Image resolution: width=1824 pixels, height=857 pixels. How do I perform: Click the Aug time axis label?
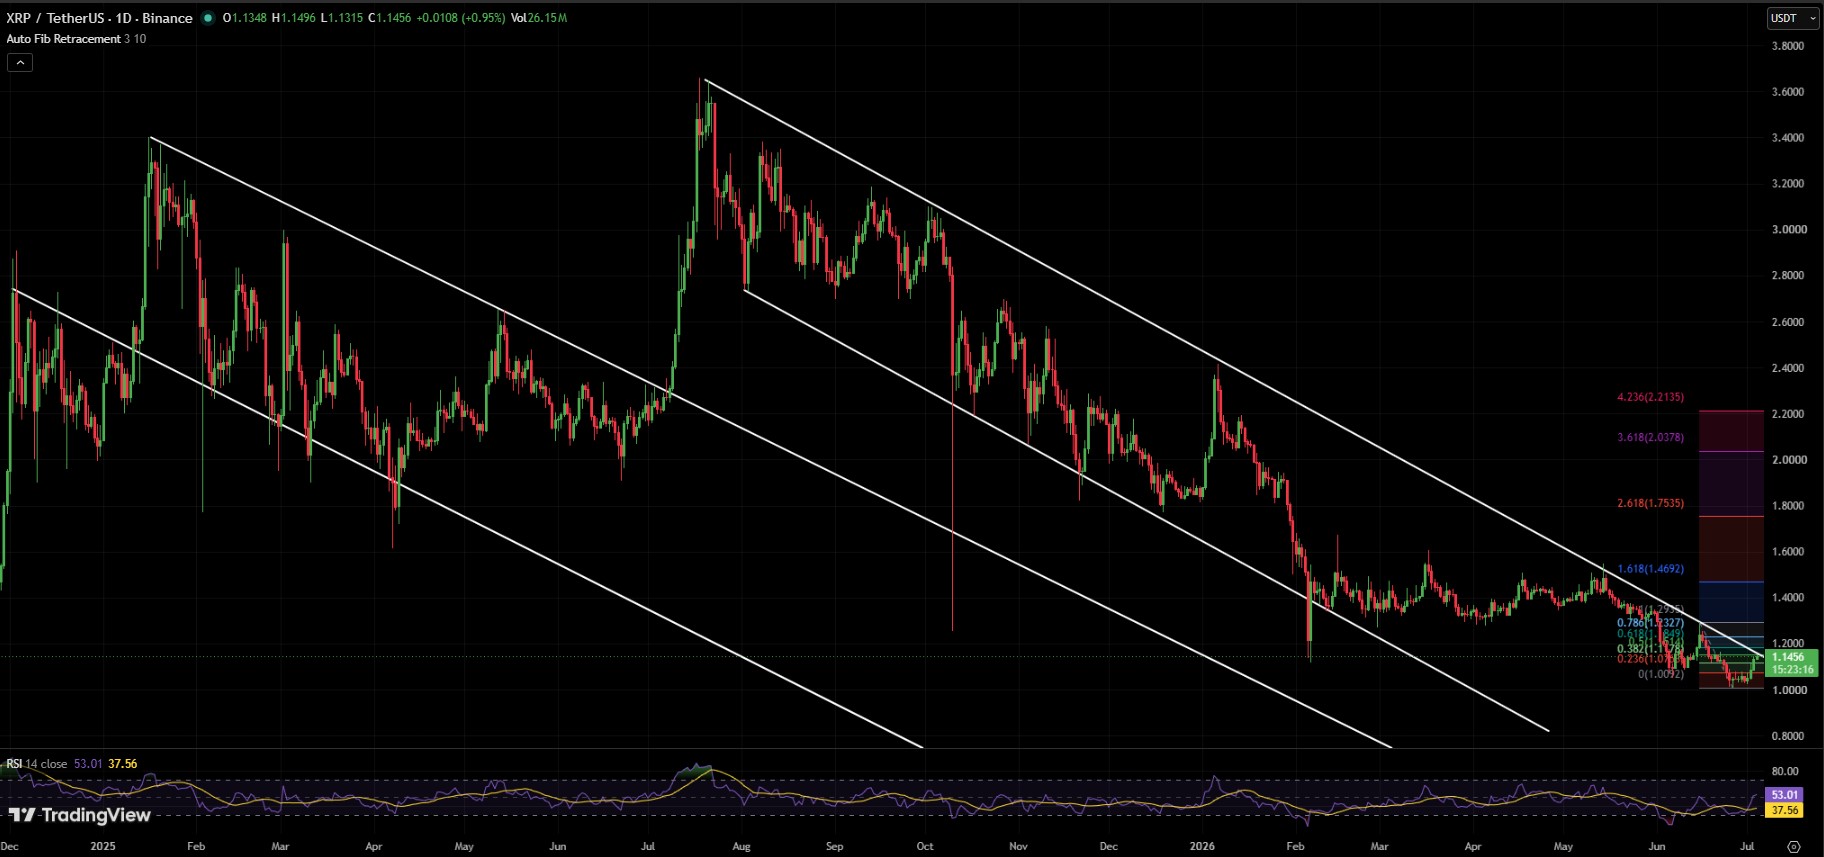741,846
